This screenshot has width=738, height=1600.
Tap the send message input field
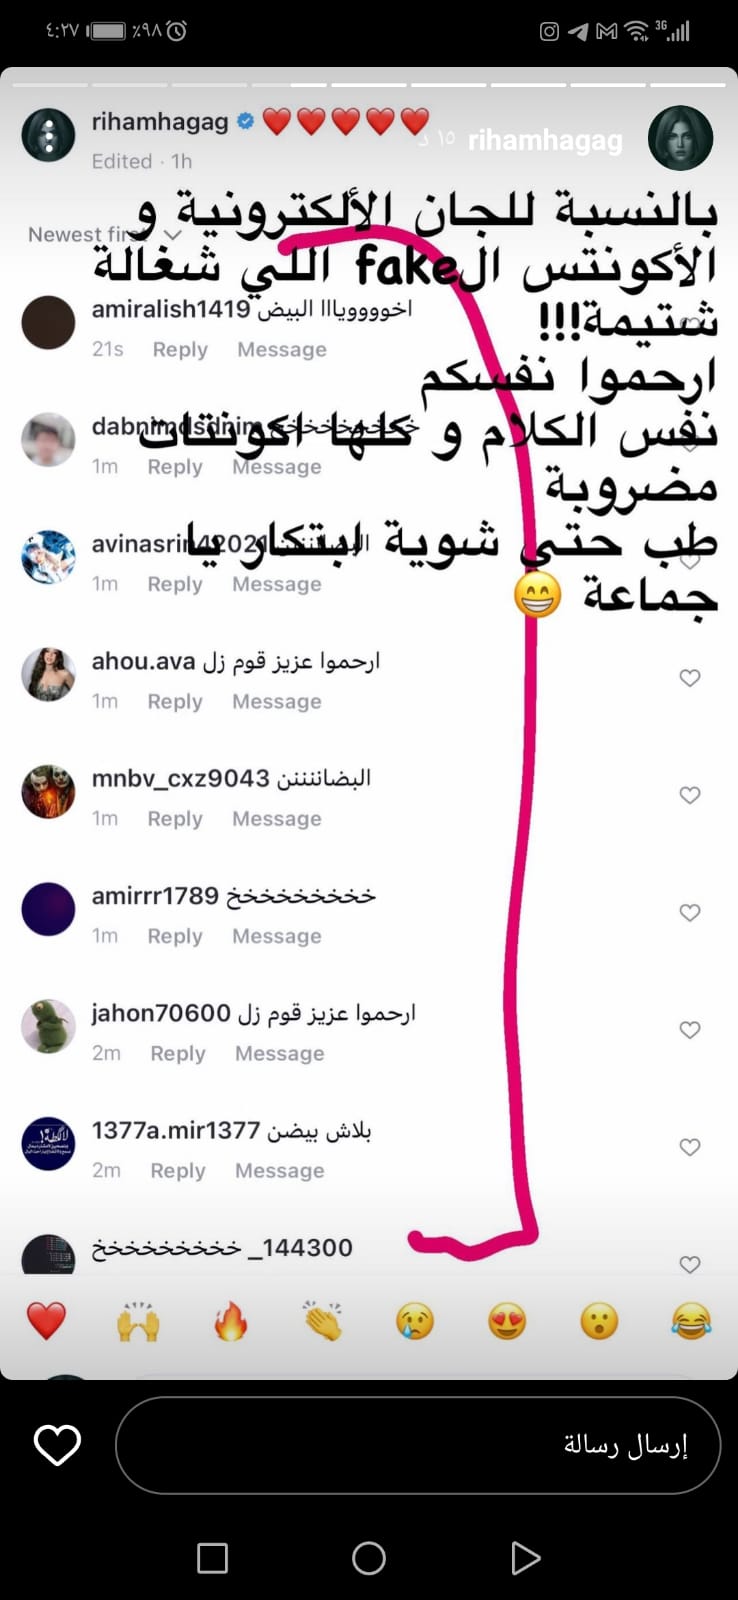pos(418,1445)
